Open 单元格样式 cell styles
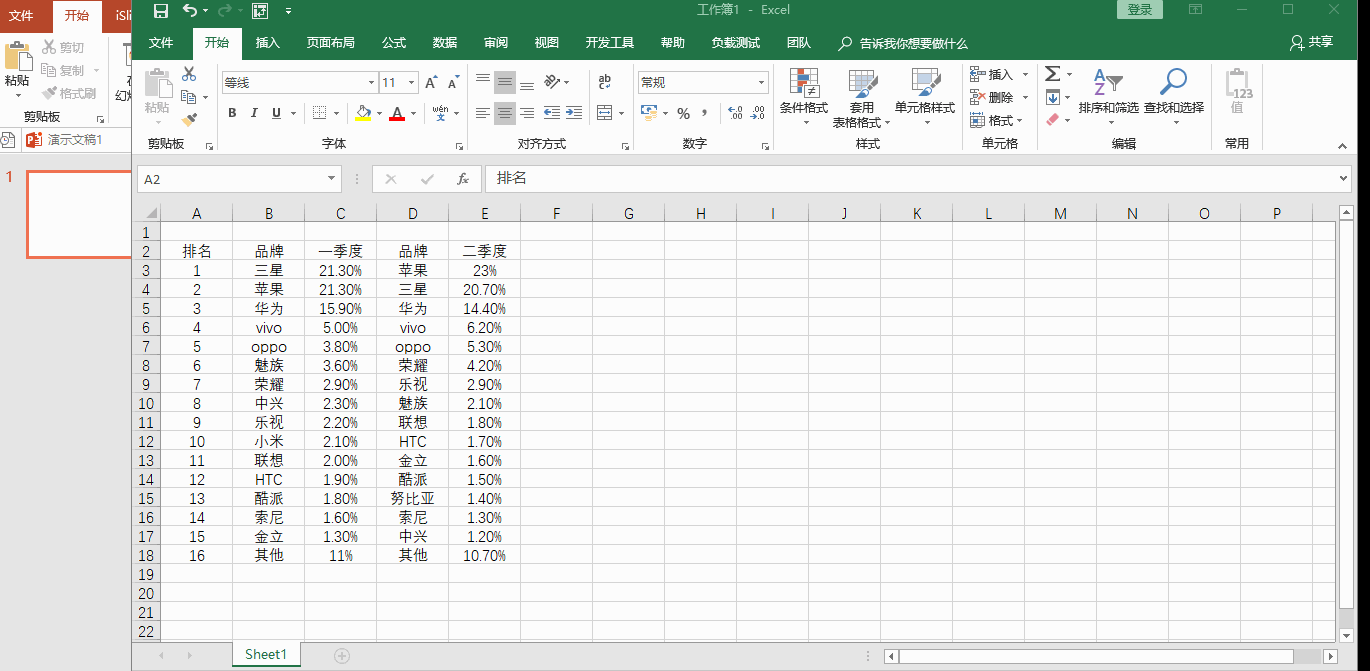Viewport: 1370px width, 671px height. pyautogui.click(x=925, y=98)
